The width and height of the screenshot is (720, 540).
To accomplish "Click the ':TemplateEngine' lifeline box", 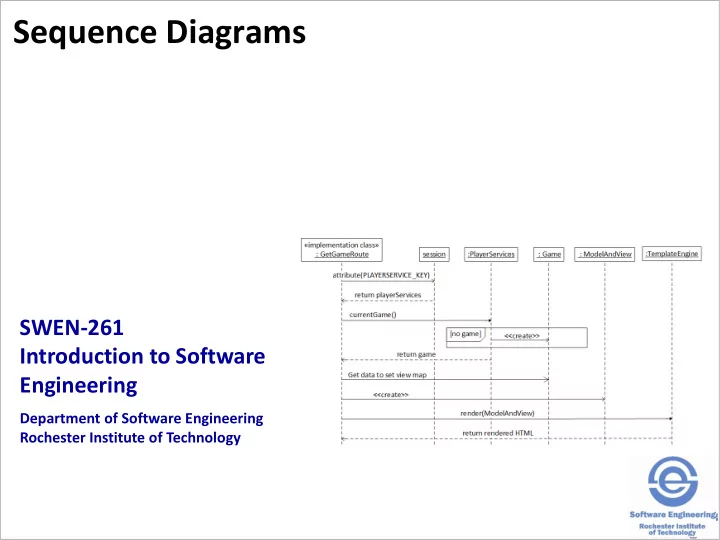I will [672, 253].
